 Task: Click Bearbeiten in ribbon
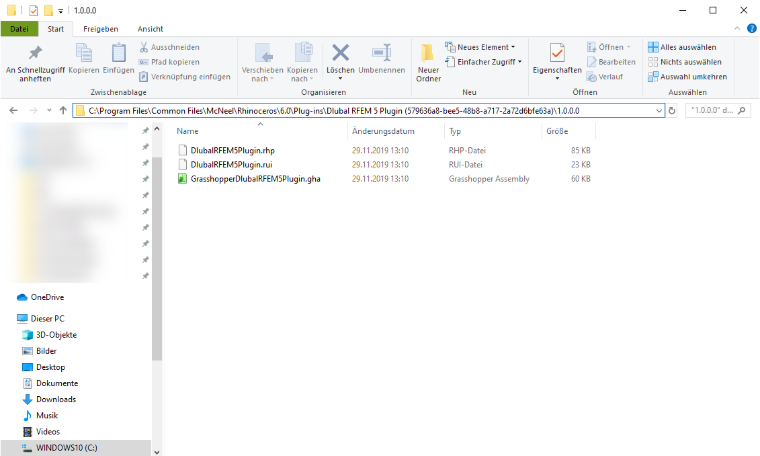611,62
